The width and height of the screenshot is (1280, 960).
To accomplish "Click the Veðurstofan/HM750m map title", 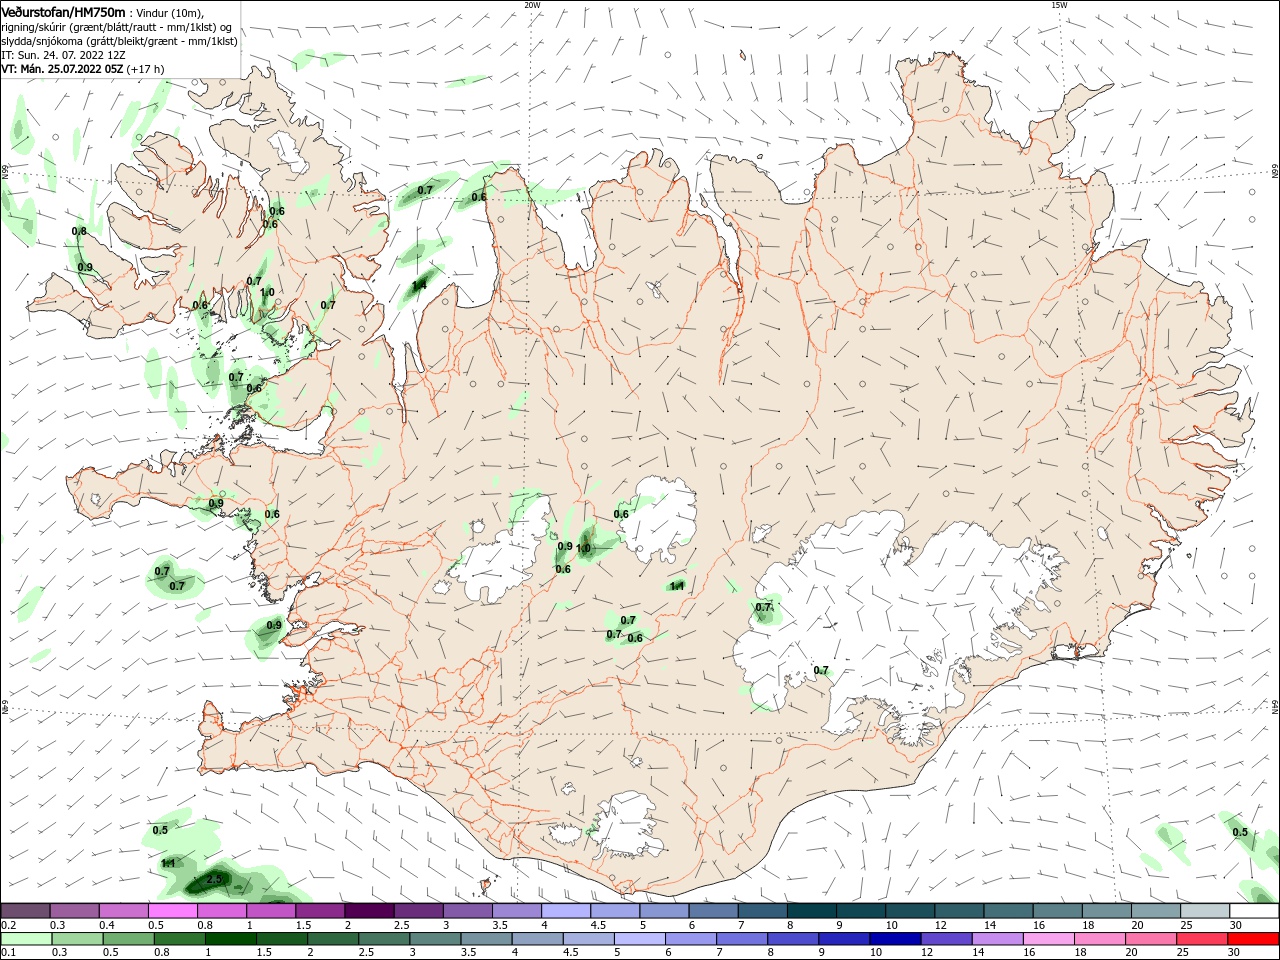I will pos(63,11).
